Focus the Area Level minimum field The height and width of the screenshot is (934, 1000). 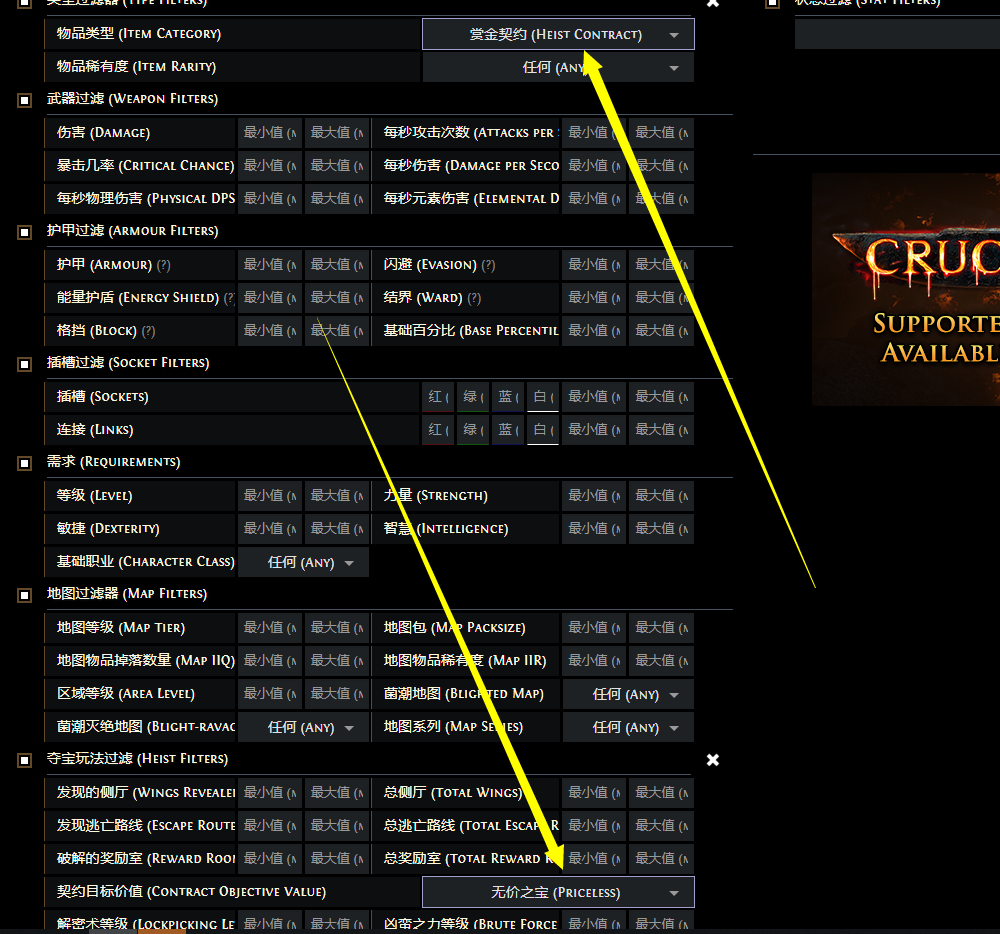(270, 694)
